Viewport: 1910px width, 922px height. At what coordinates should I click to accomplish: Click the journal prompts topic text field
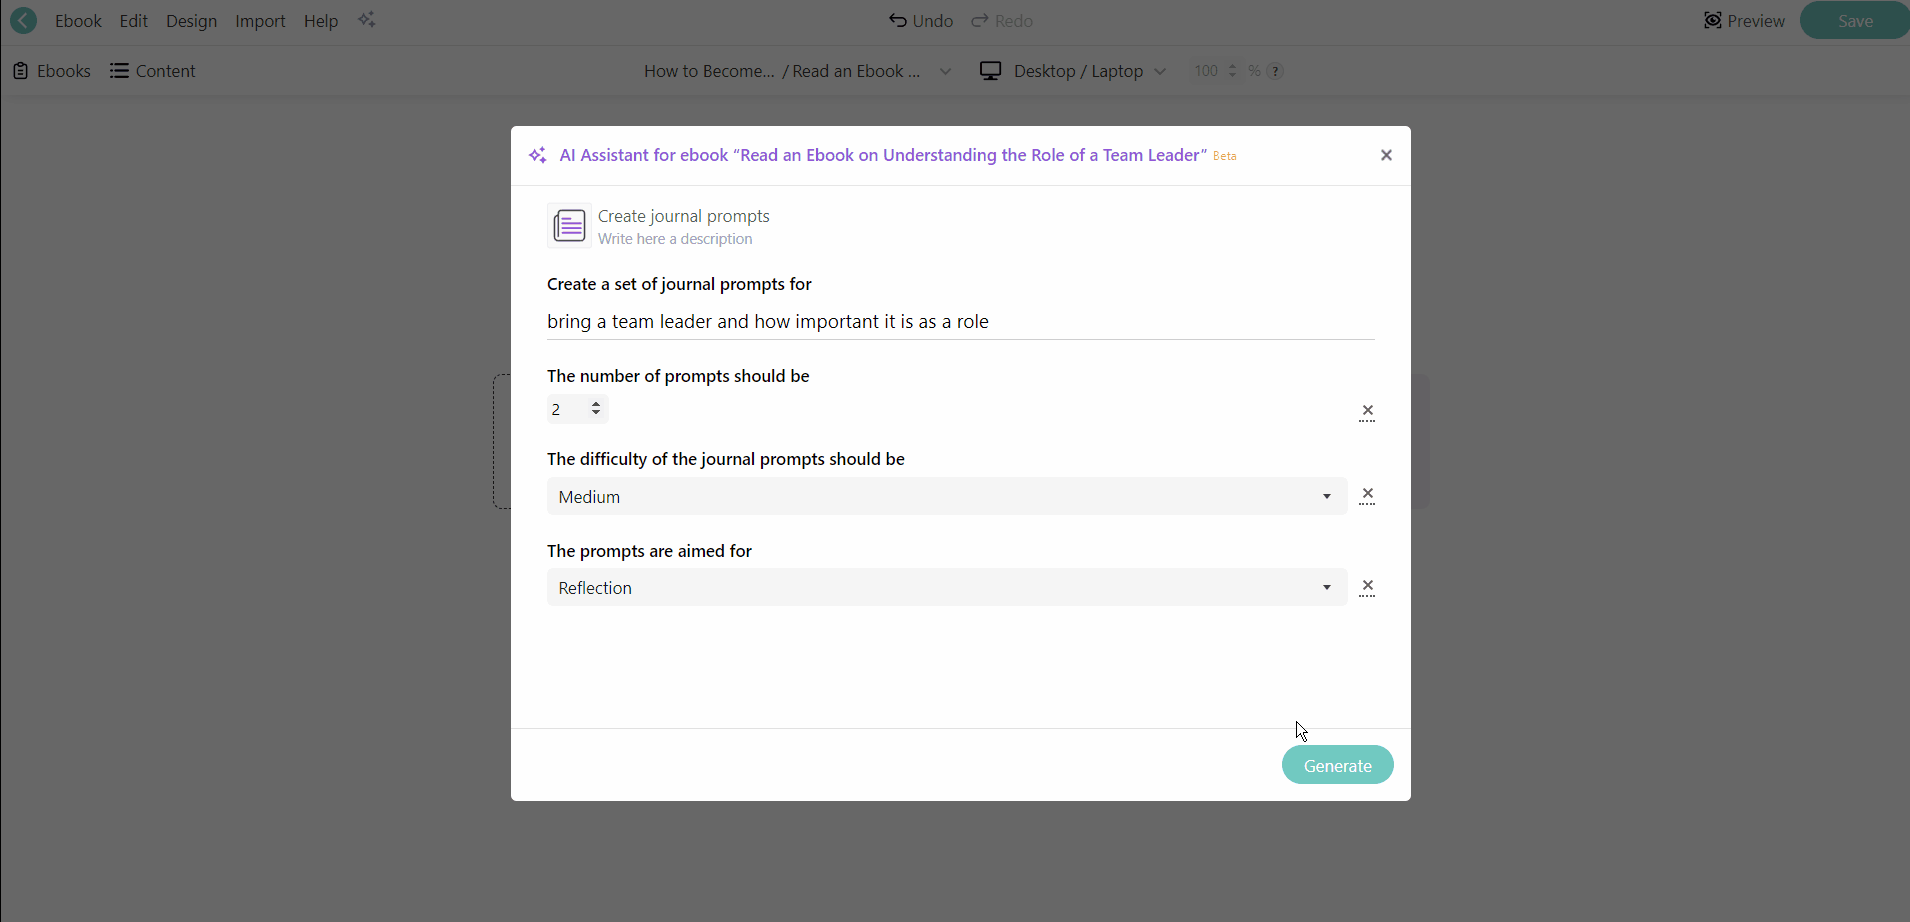(960, 322)
